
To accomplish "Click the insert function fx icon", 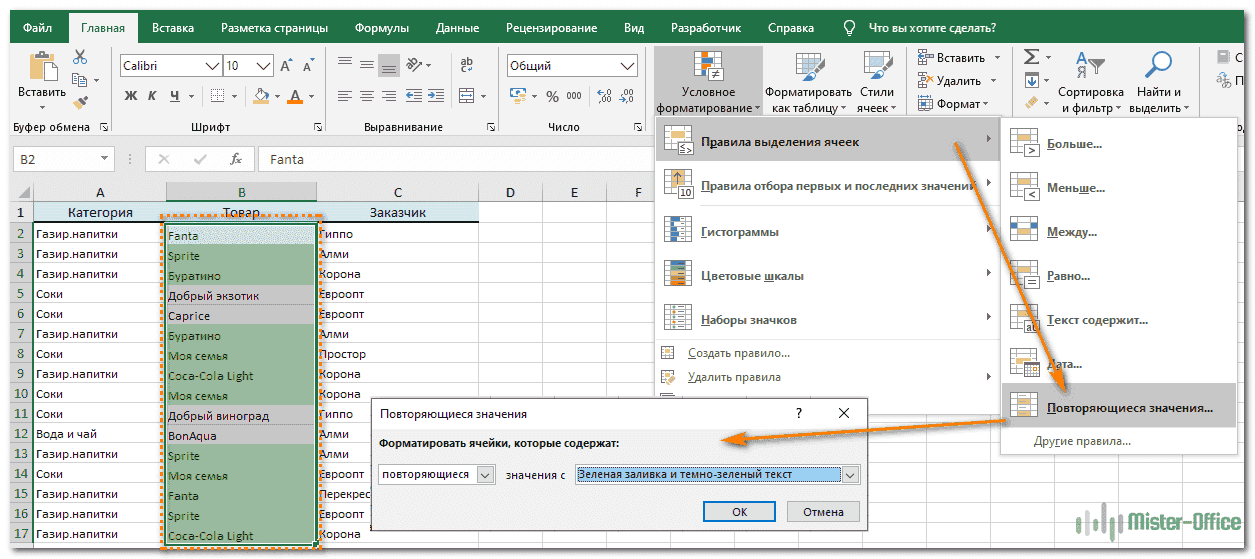I will [x=236, y=159].
